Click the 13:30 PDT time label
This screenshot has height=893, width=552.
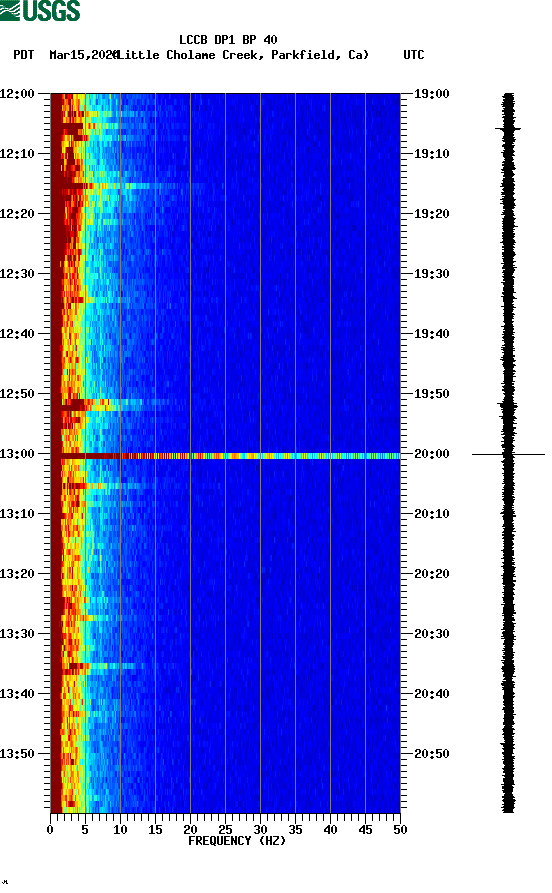click(18, 634)
